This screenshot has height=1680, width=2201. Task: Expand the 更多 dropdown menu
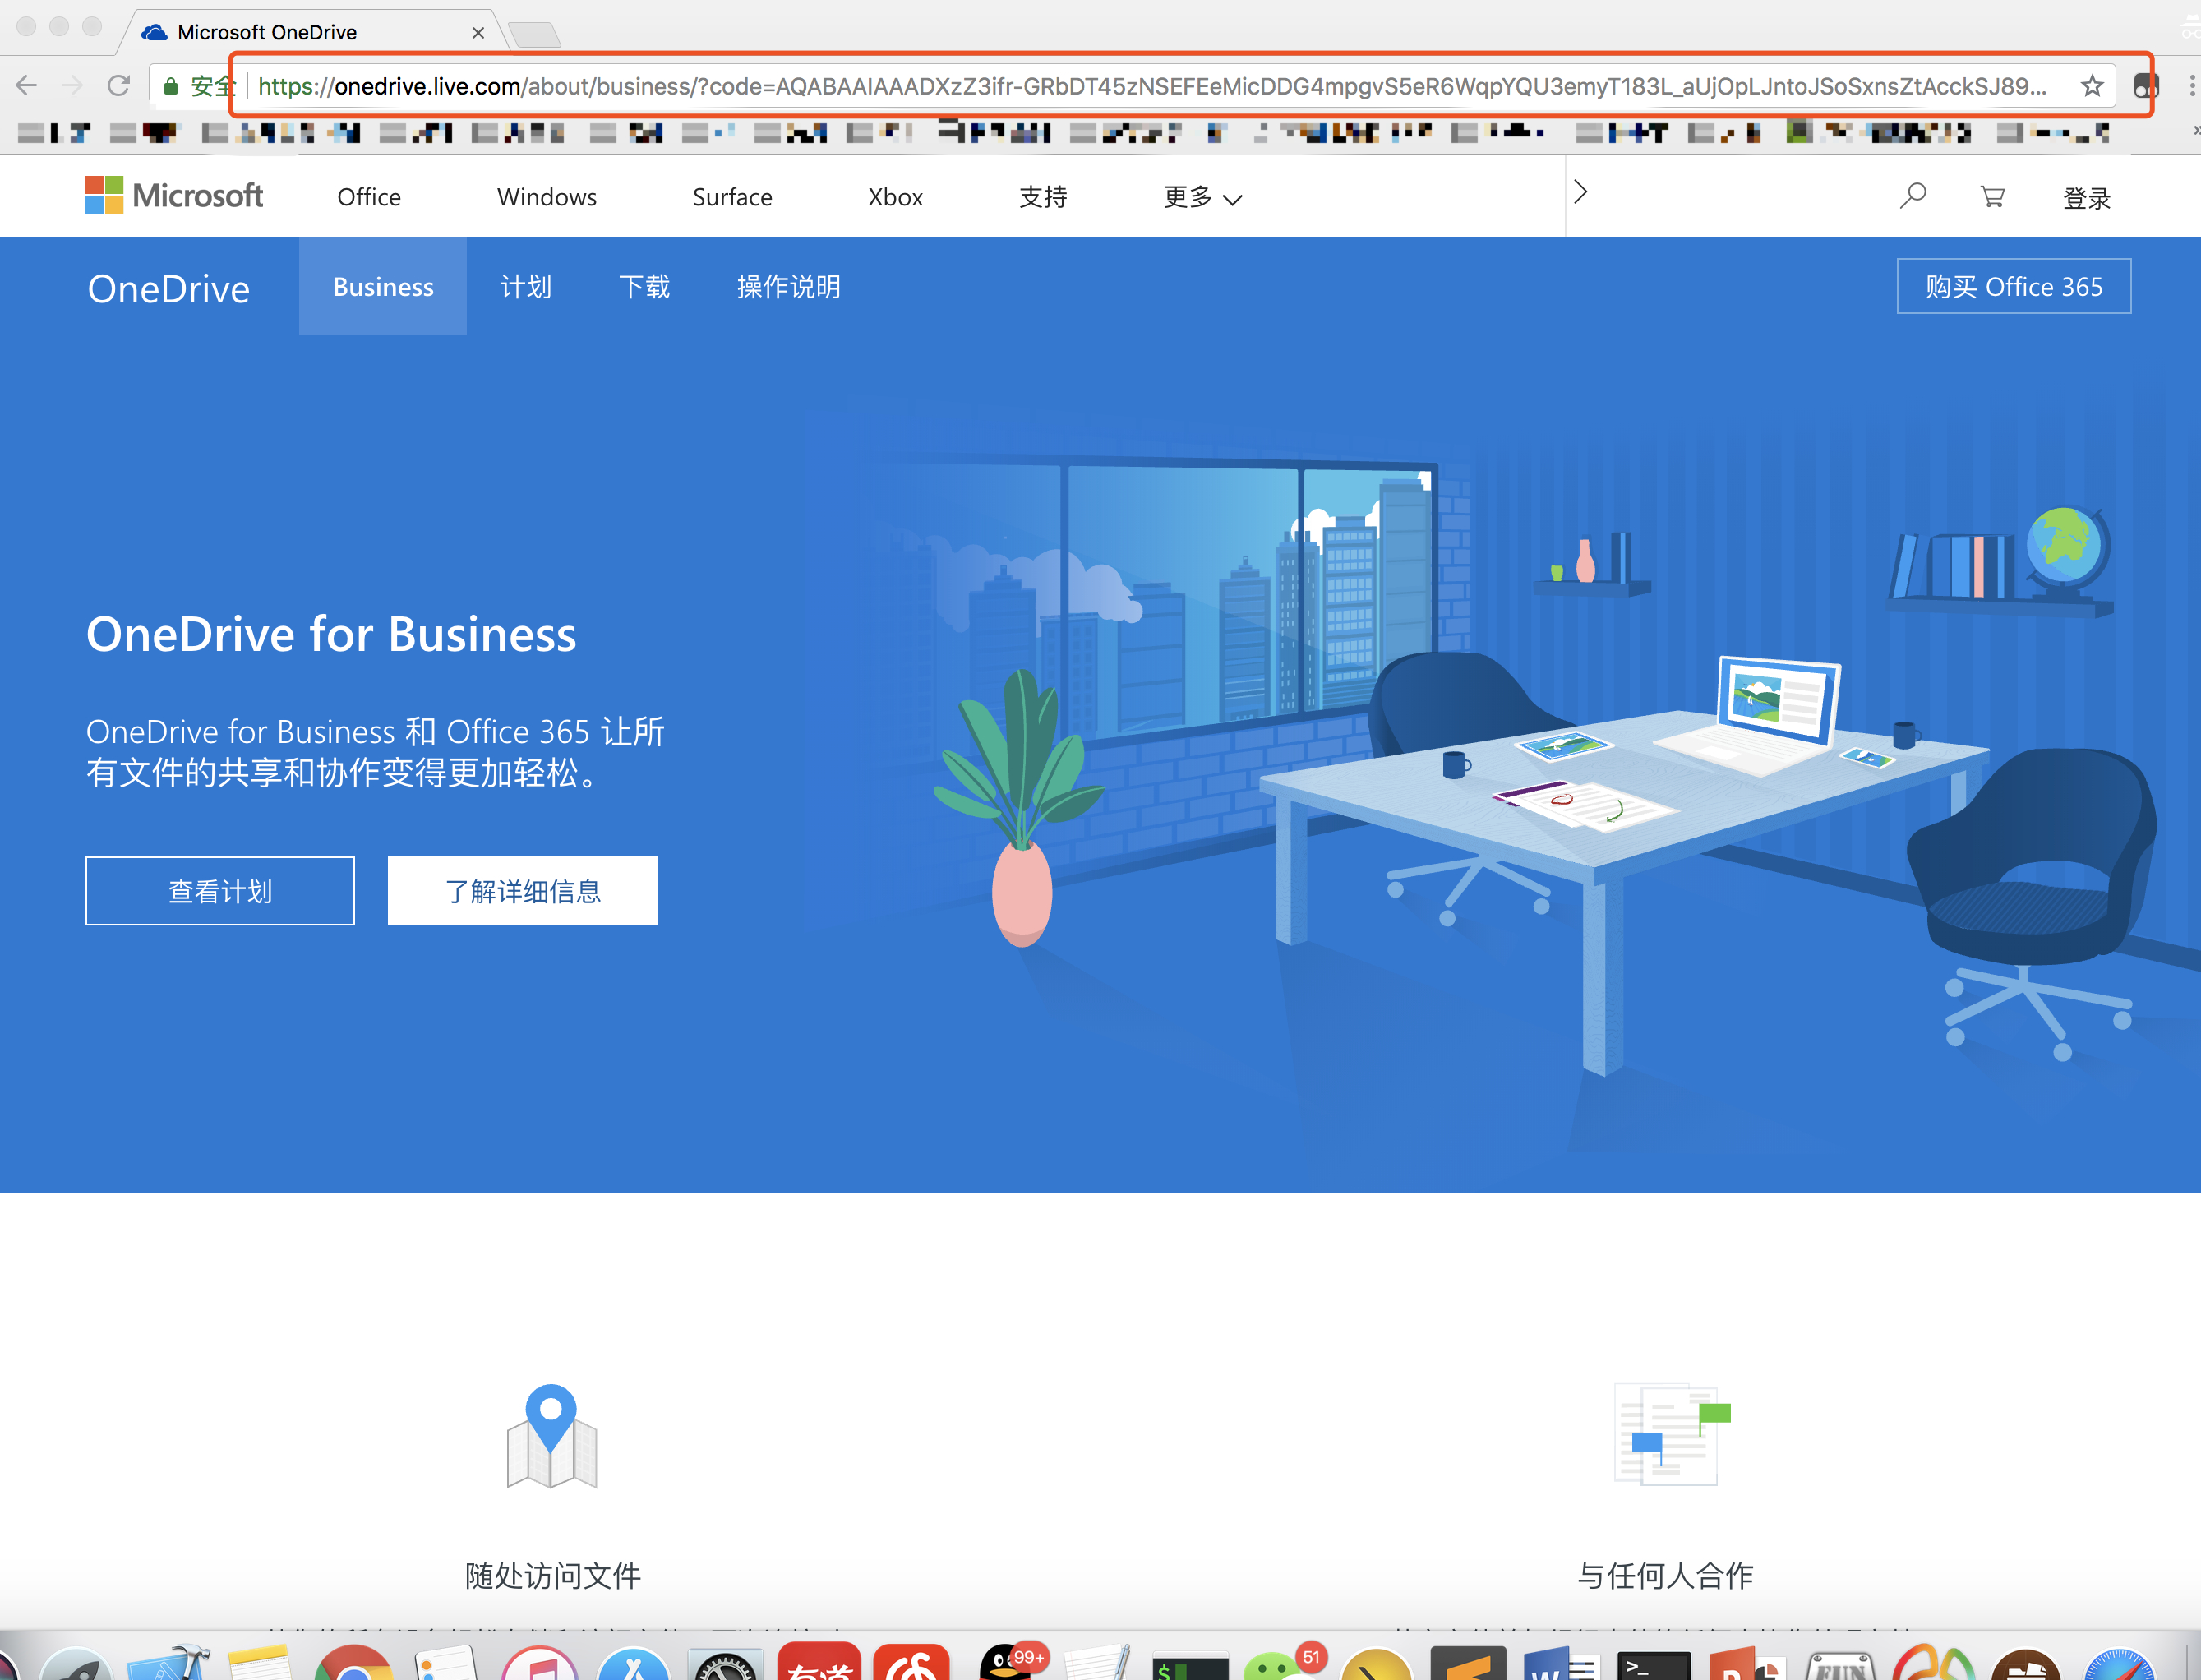[1202, 197]
